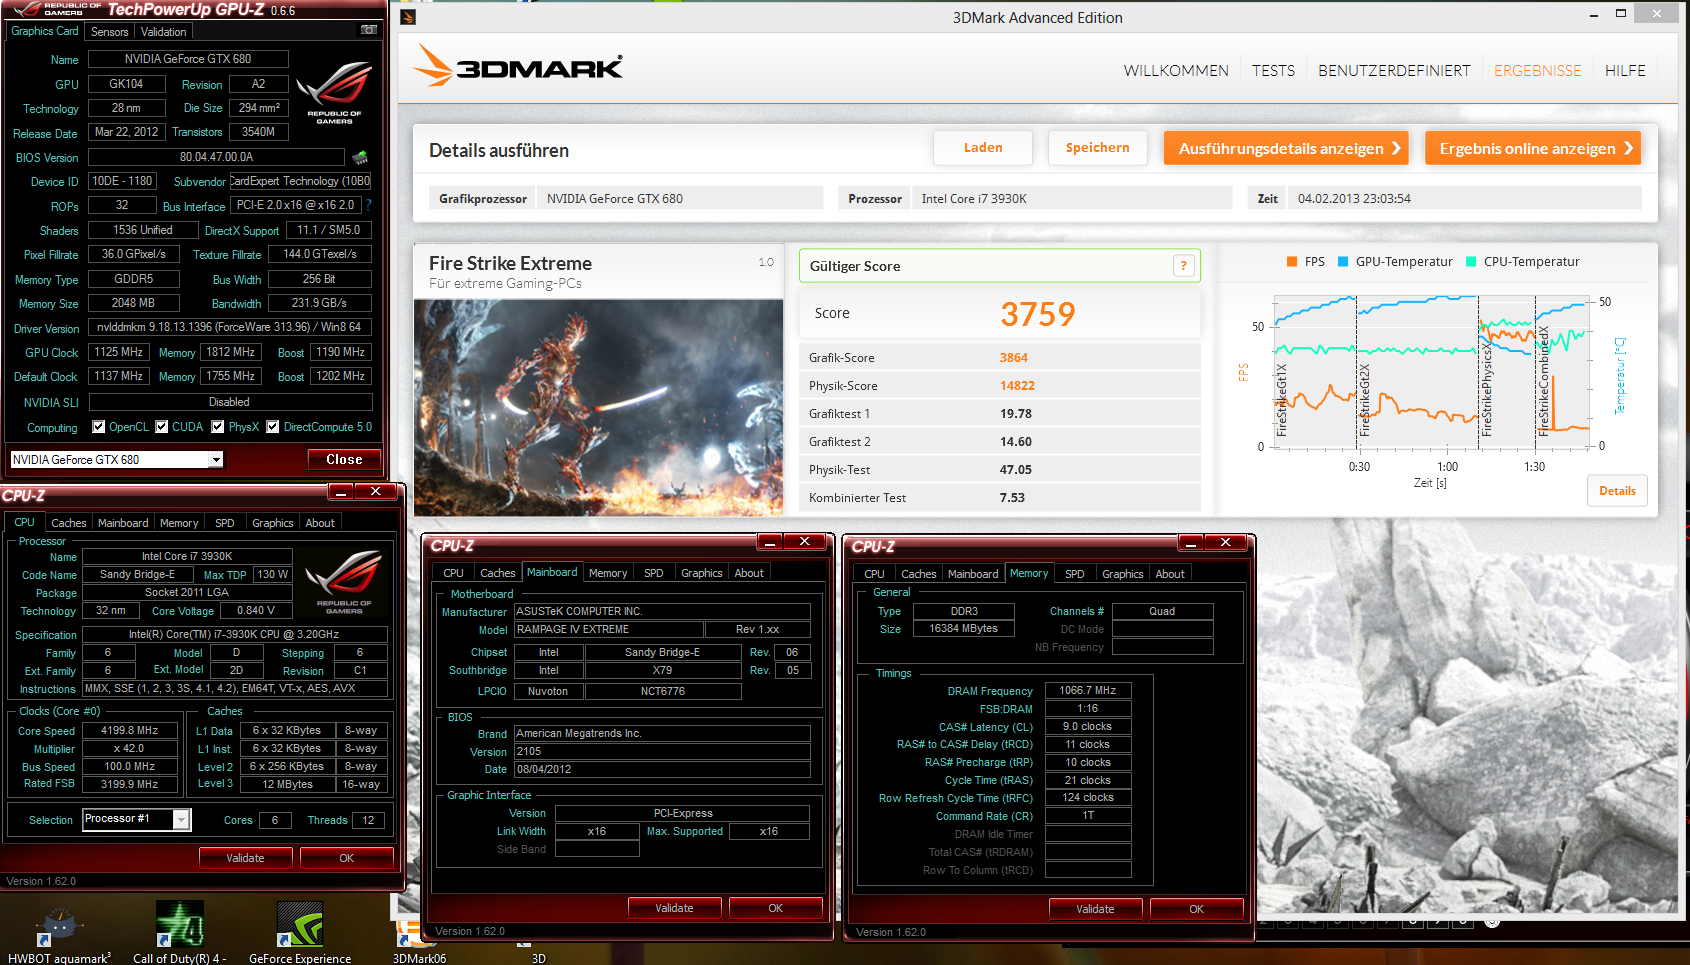Open the SPD tab in the CPU-Z Mainboard window
Image resolution: width=1690 pixels, height=965 pixels.
point(653,573)
